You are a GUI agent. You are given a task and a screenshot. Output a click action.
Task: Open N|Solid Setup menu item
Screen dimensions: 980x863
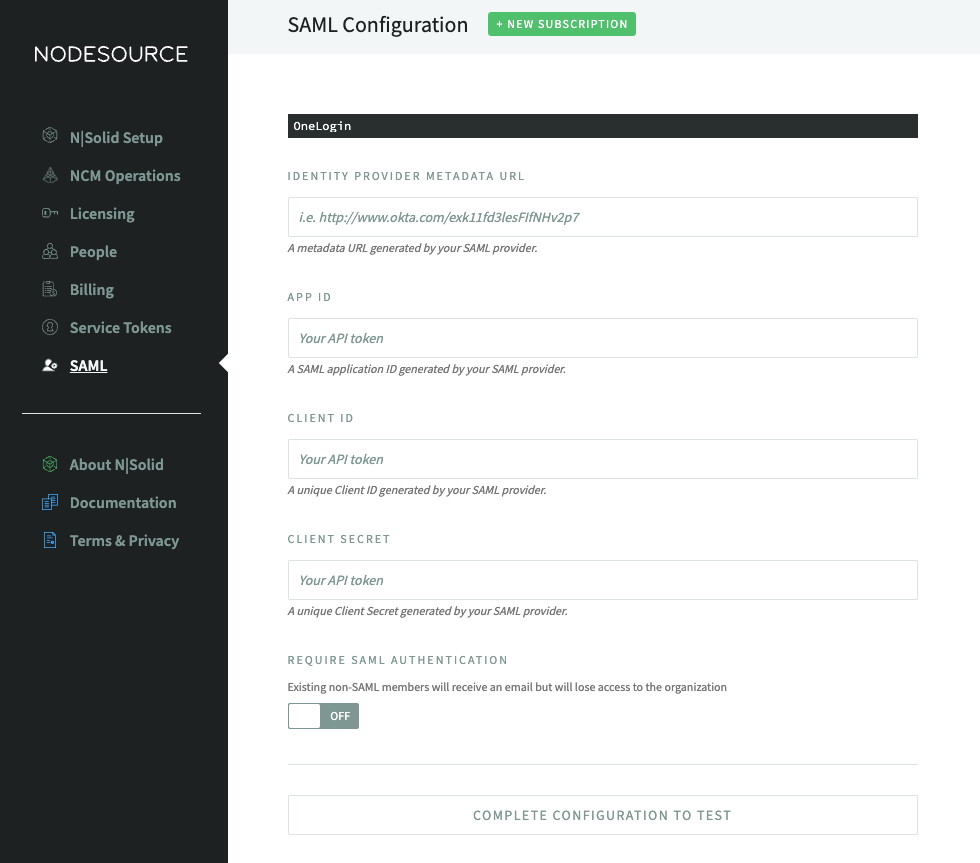[x=116, y=137]
